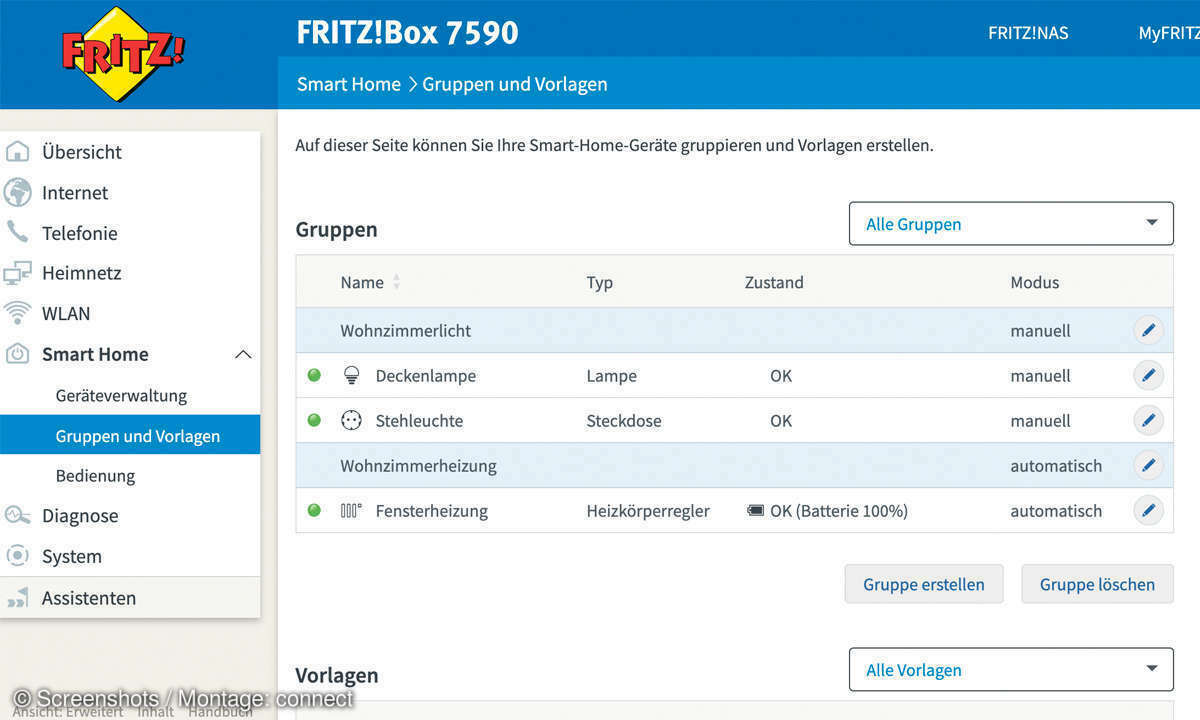1200x720 pixels.
Task: Sort groups by the Name column arrows
Action: [396, 282]
